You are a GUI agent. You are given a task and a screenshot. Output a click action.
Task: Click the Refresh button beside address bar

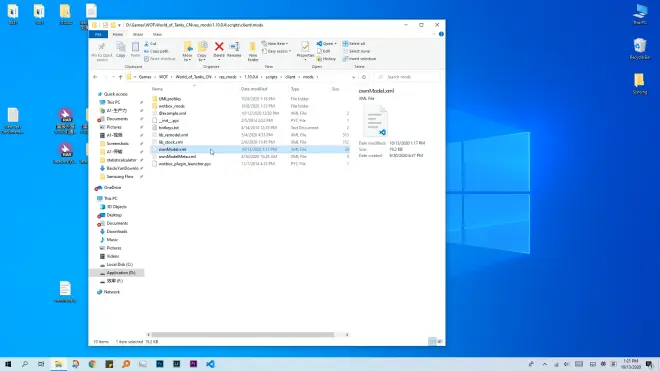click(364, 77)
